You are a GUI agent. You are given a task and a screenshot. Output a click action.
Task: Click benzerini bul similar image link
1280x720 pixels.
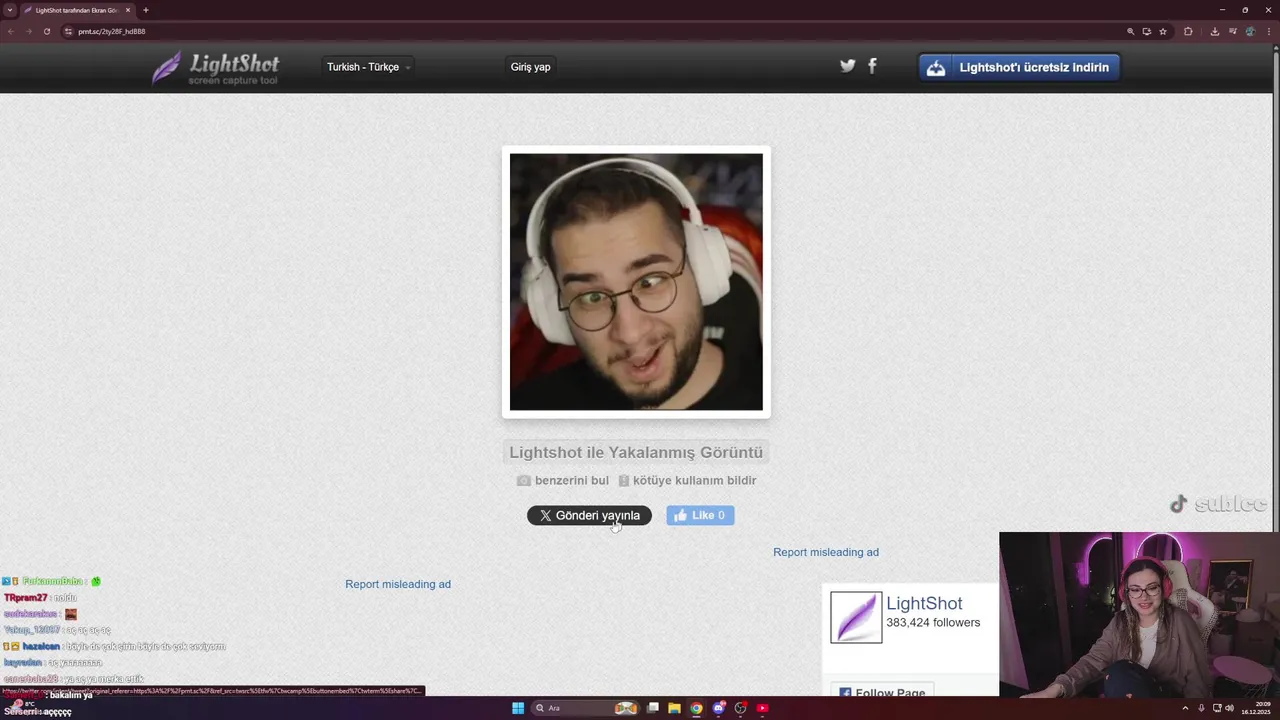coord(563,480)
